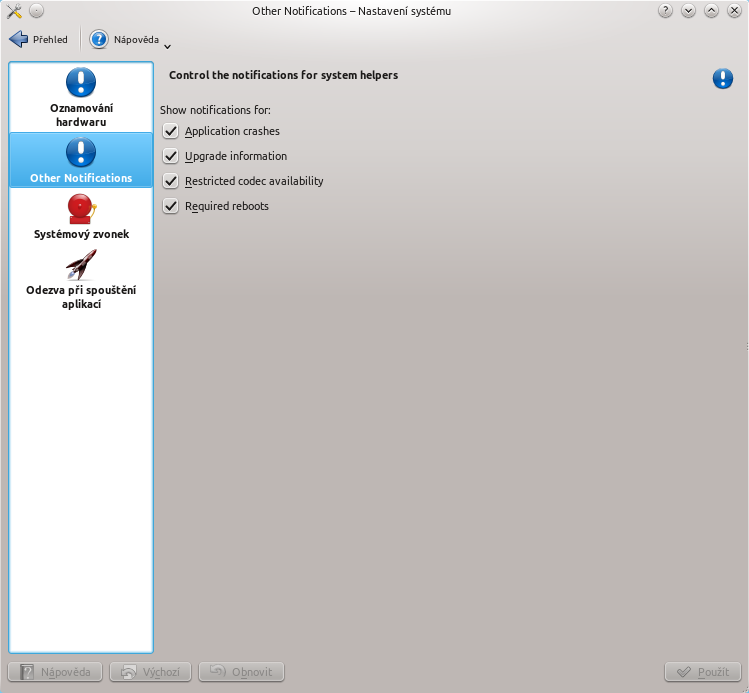Open Oznamování hardwaru module in sidebar
749x693 pixels.
[x=81, y=97]
